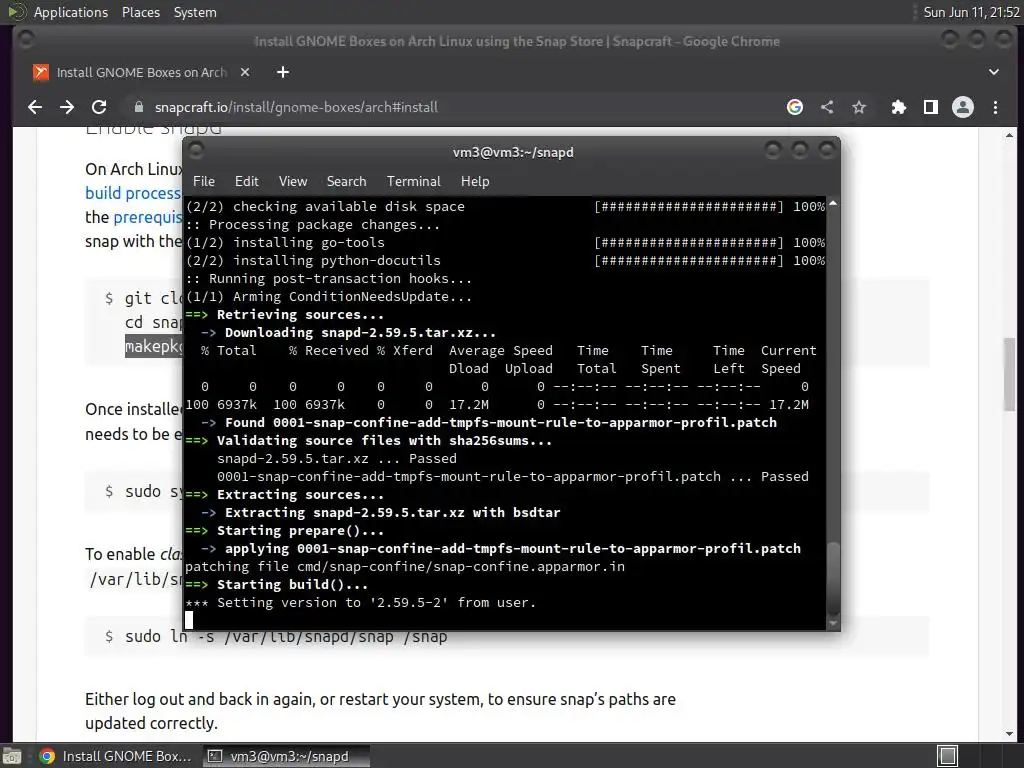Click Chrome's back navigation arrow
The height and width of the screenshot is (768, 1024).
point(35,107)
